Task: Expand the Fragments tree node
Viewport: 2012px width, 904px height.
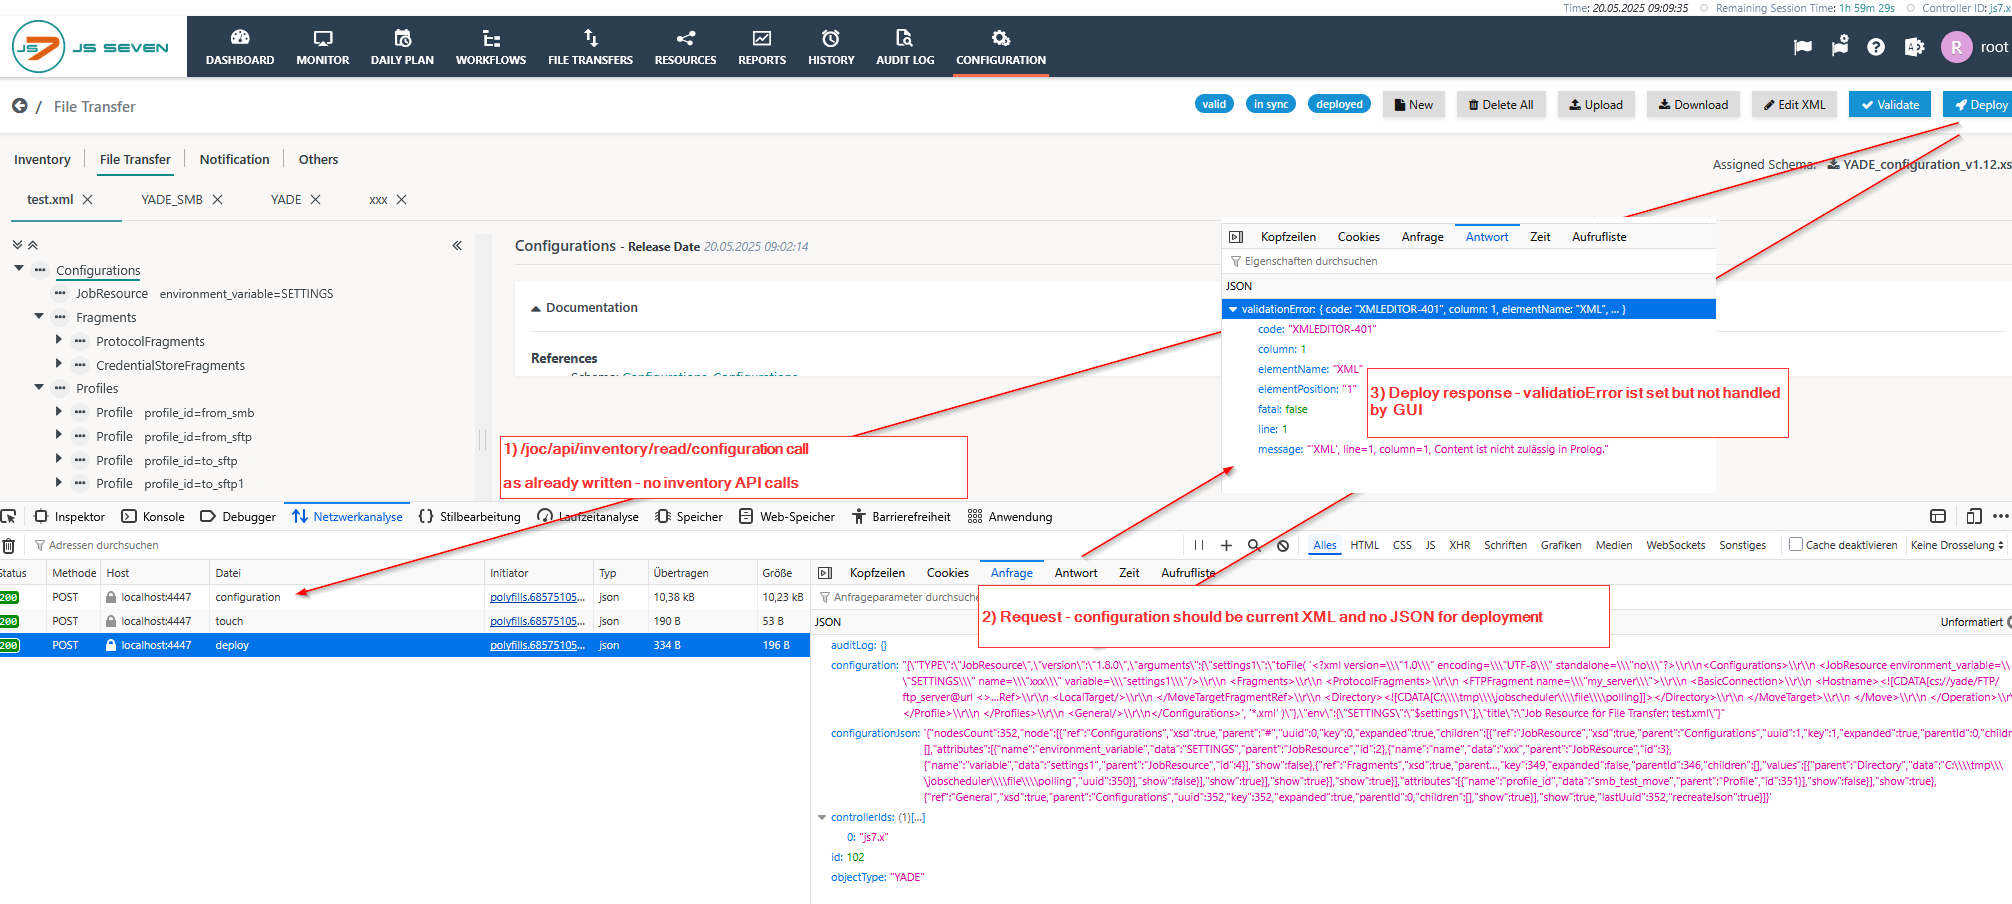Action: coord(39,317)
